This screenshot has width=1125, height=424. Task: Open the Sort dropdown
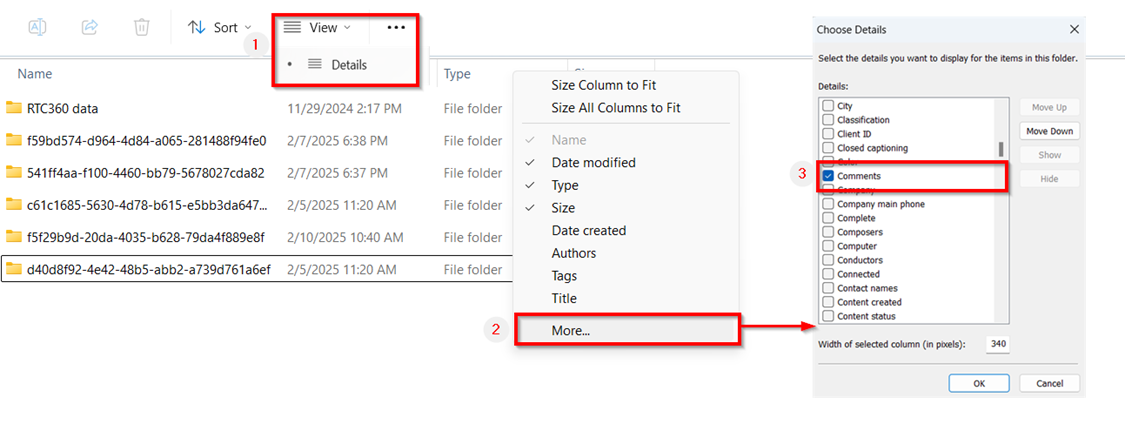(220, 28)
